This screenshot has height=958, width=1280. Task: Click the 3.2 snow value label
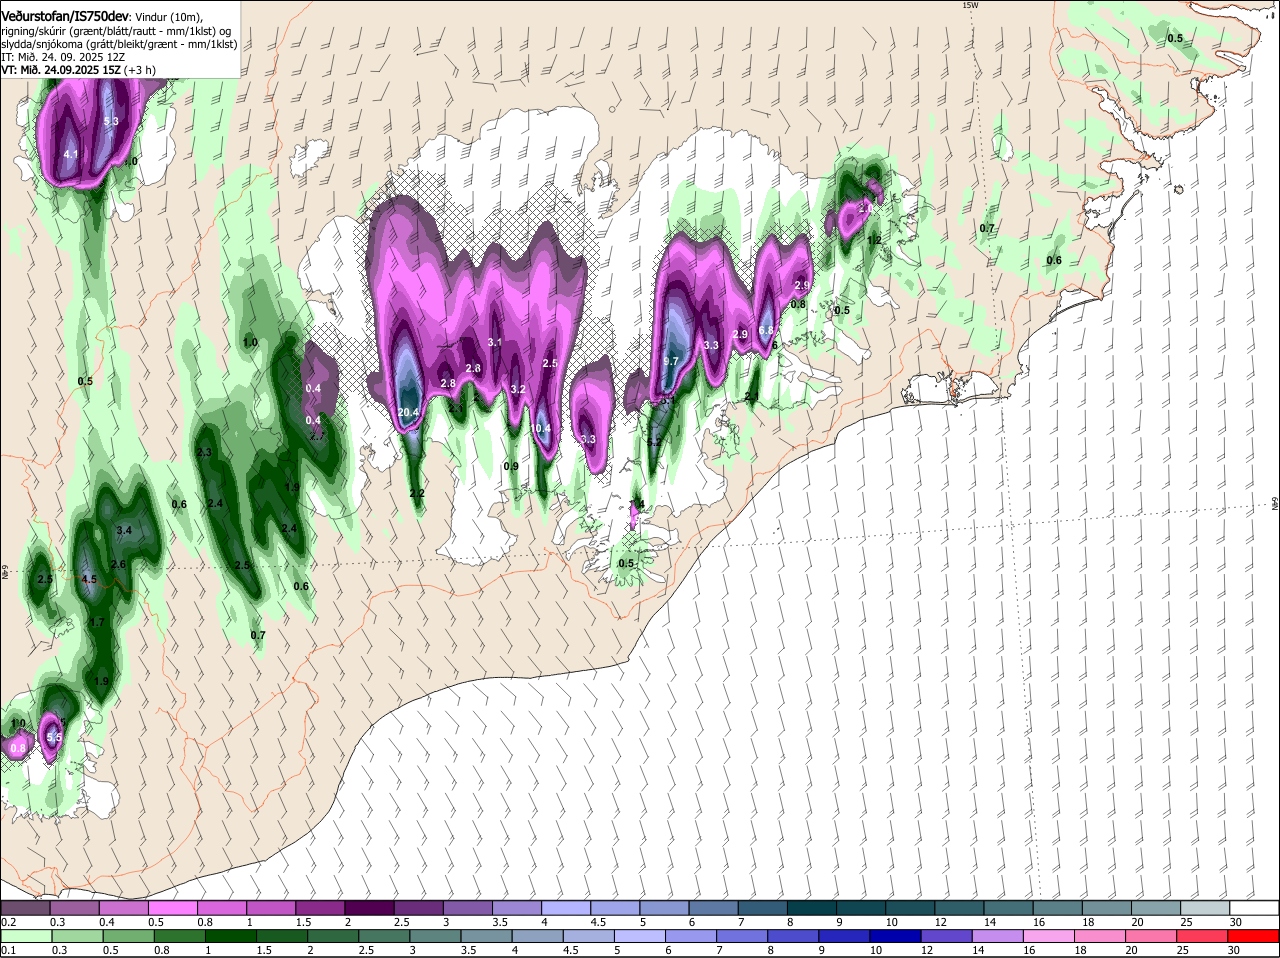tap(518, 389)
